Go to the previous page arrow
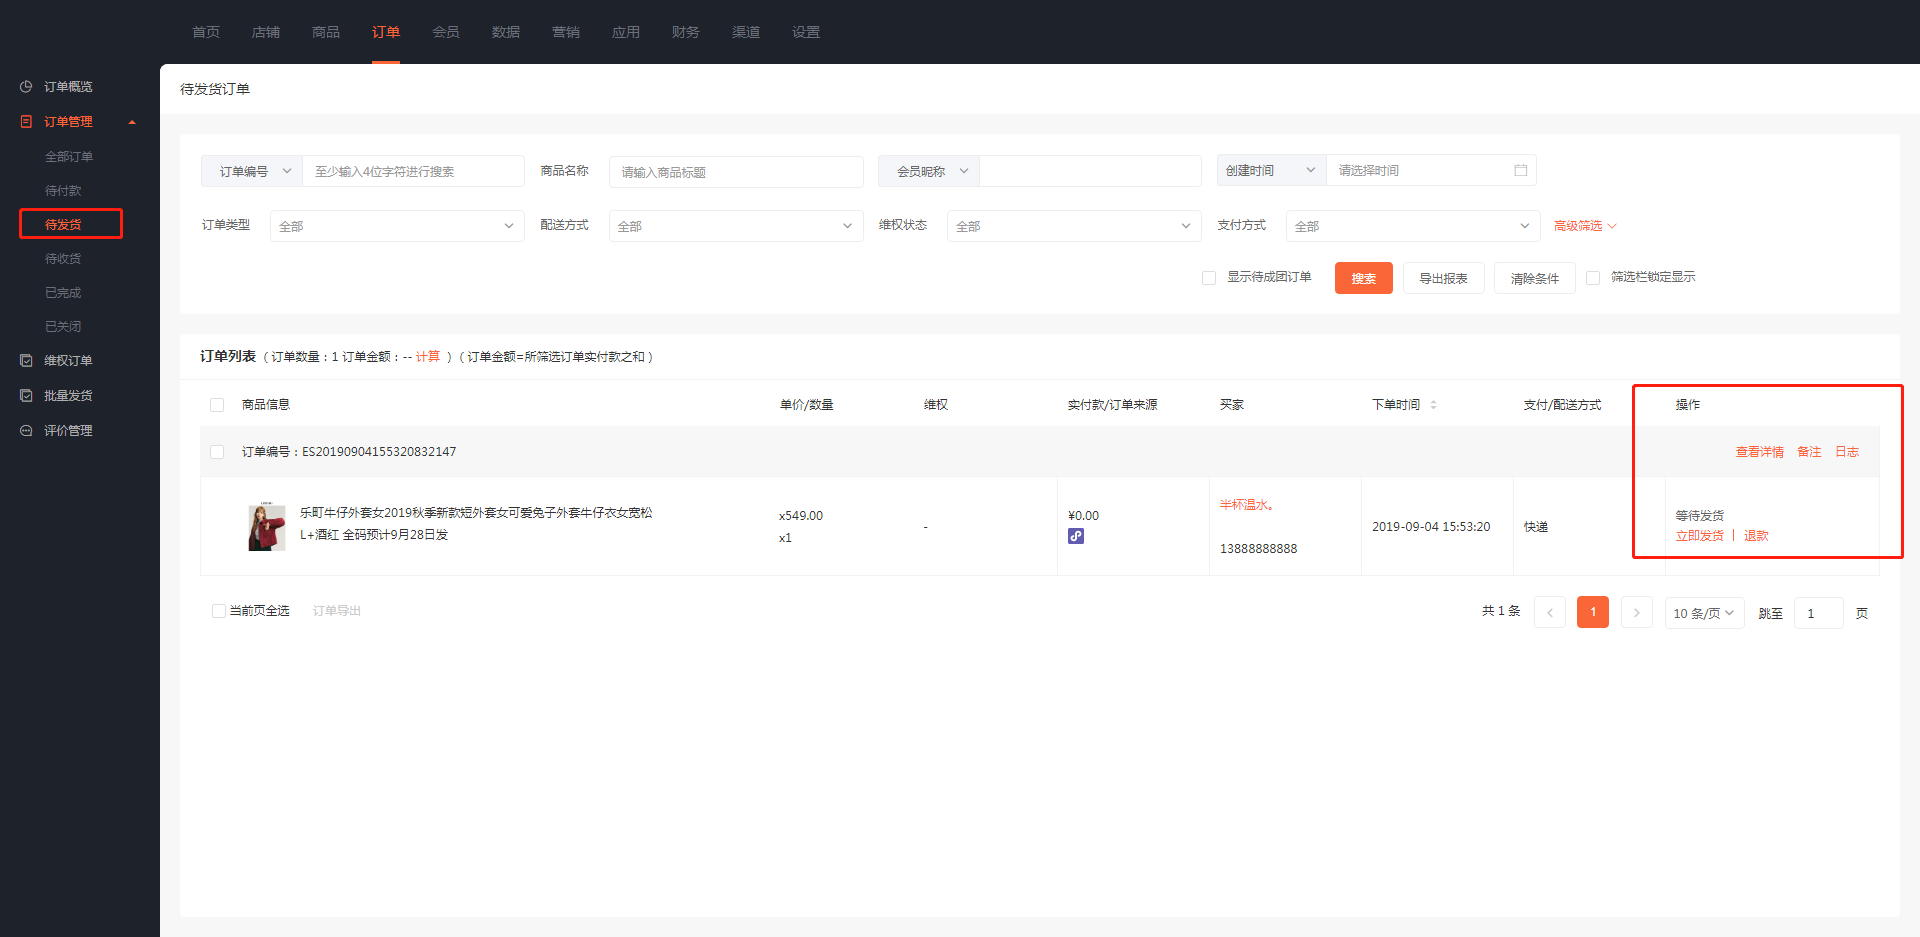 [1550, 612]
